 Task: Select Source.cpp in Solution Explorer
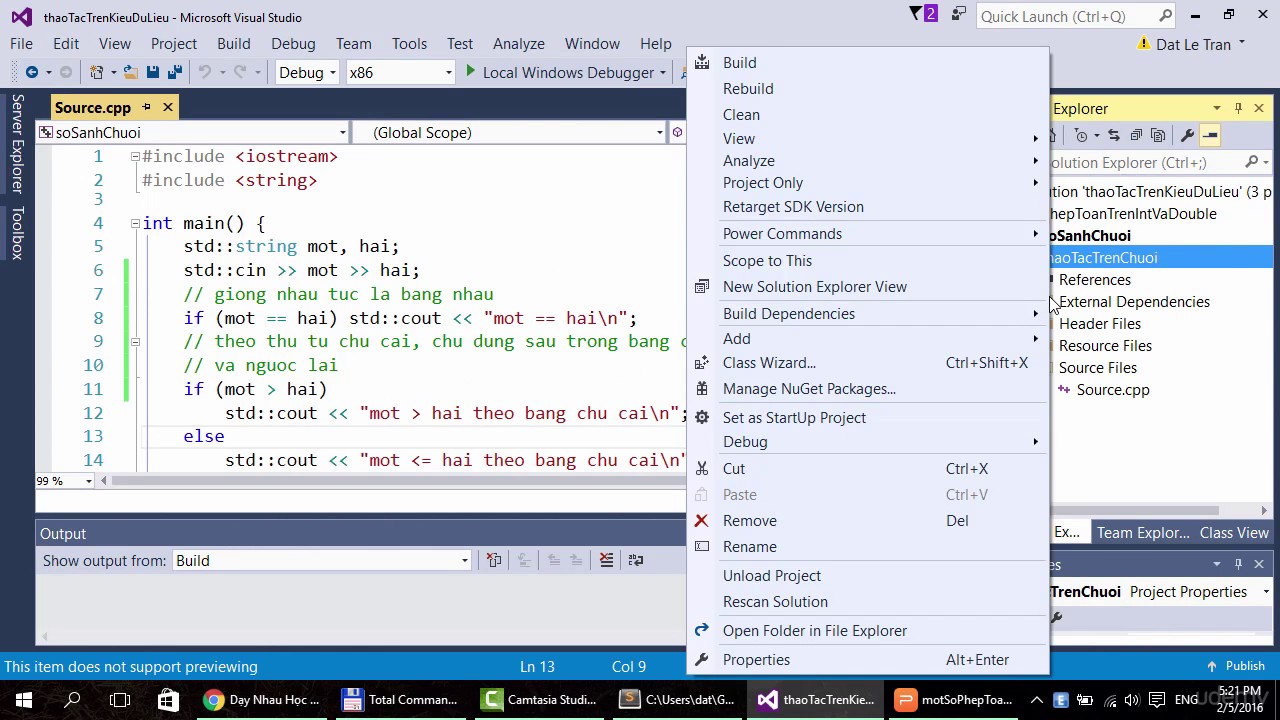[x=1112, y=390]
